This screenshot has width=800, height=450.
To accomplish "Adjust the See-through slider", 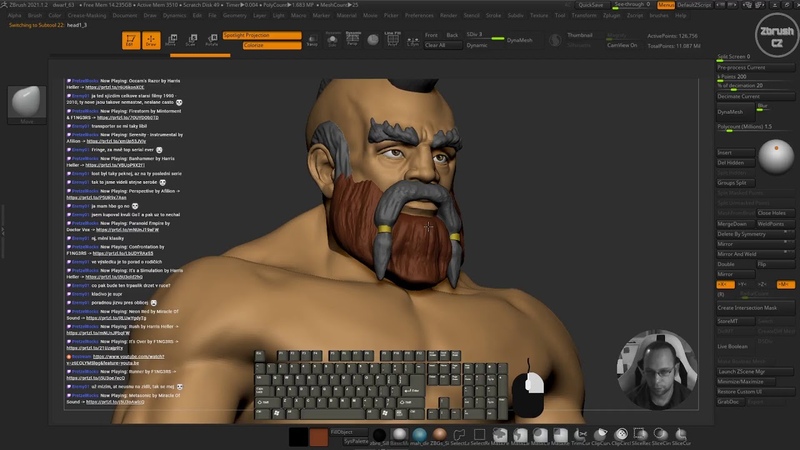I will 632,5.
